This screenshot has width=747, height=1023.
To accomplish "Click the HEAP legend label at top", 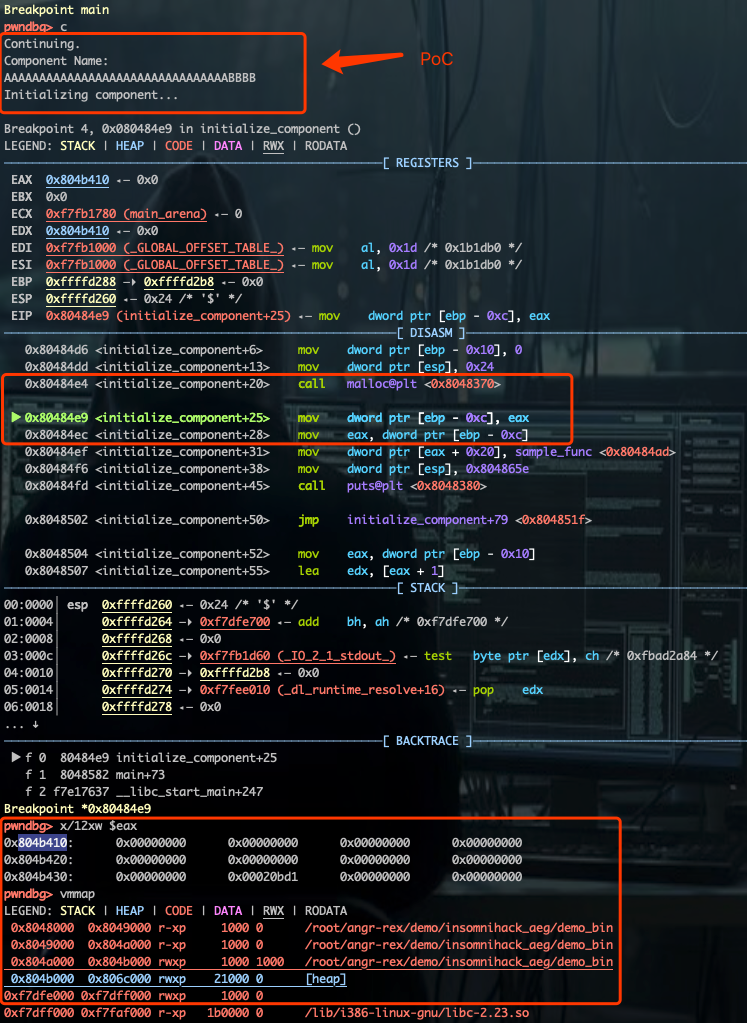I will click(x=129, y=146).
